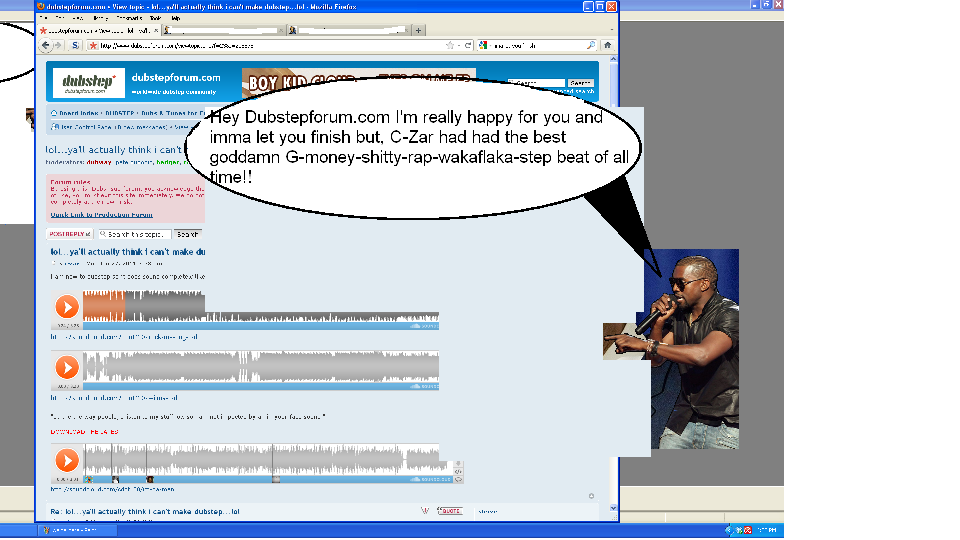Click the download arrow on third player
960x540 pixels.
point(458,464)
